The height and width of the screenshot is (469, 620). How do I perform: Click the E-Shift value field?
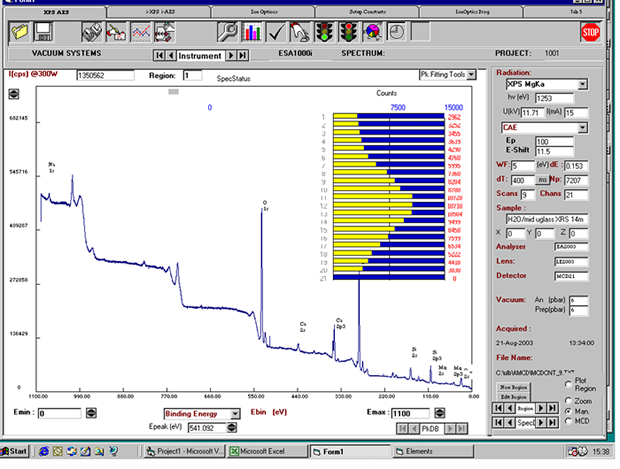point(554,151)
